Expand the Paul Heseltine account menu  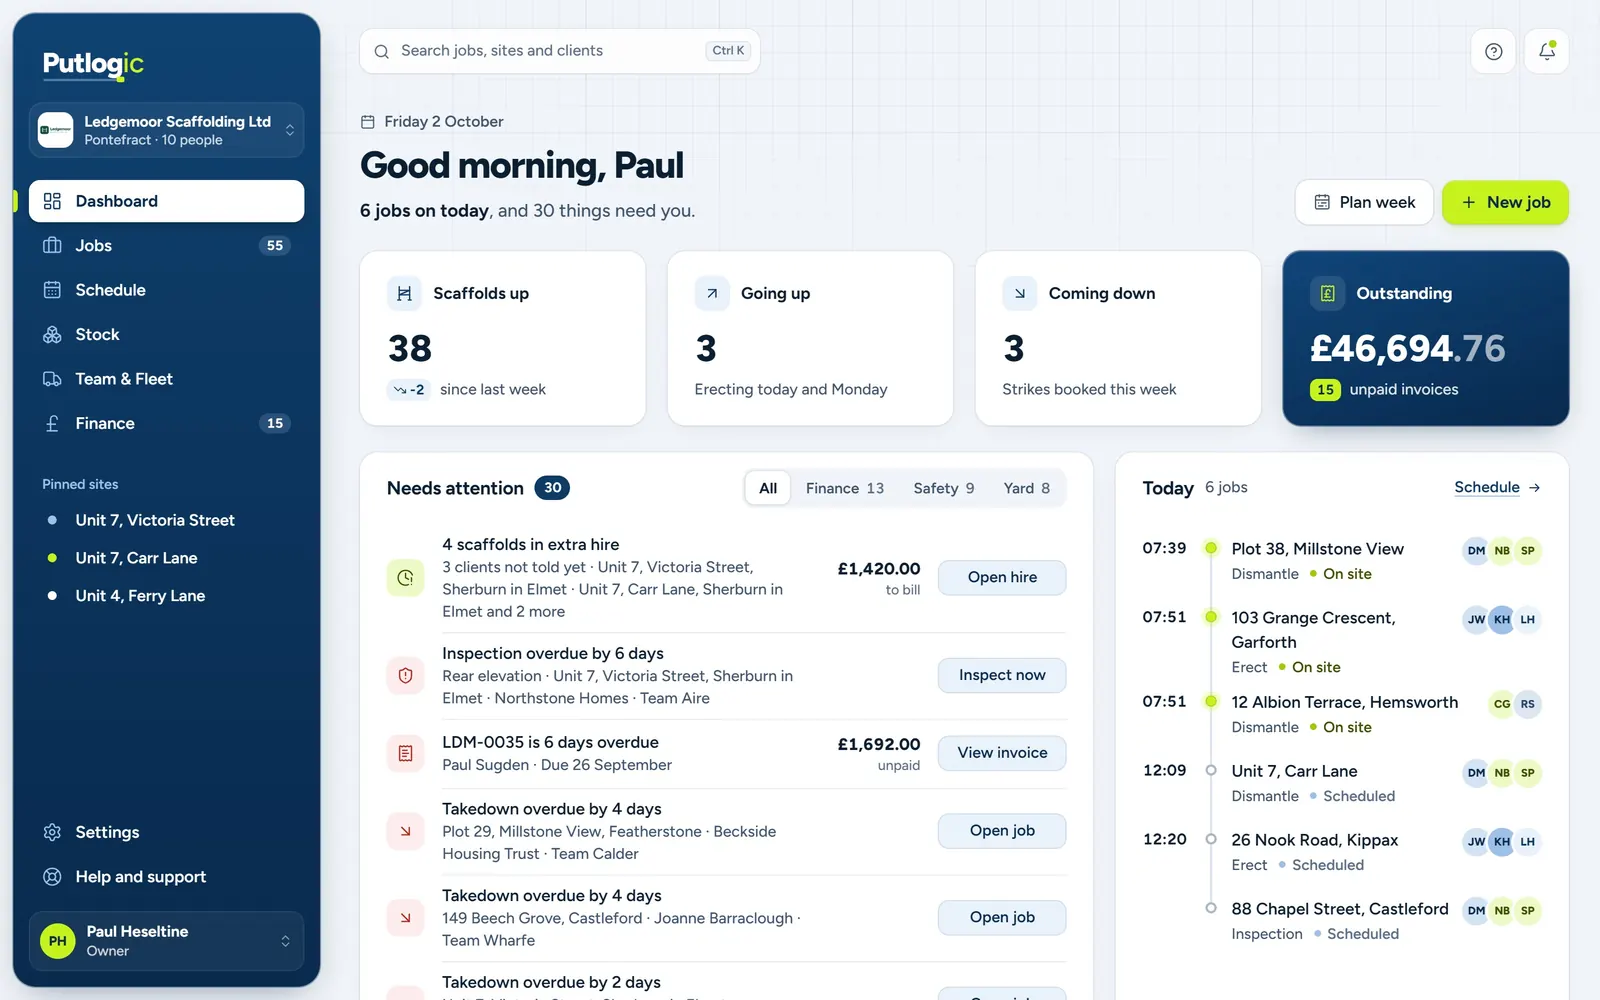[x=166, y=941]
